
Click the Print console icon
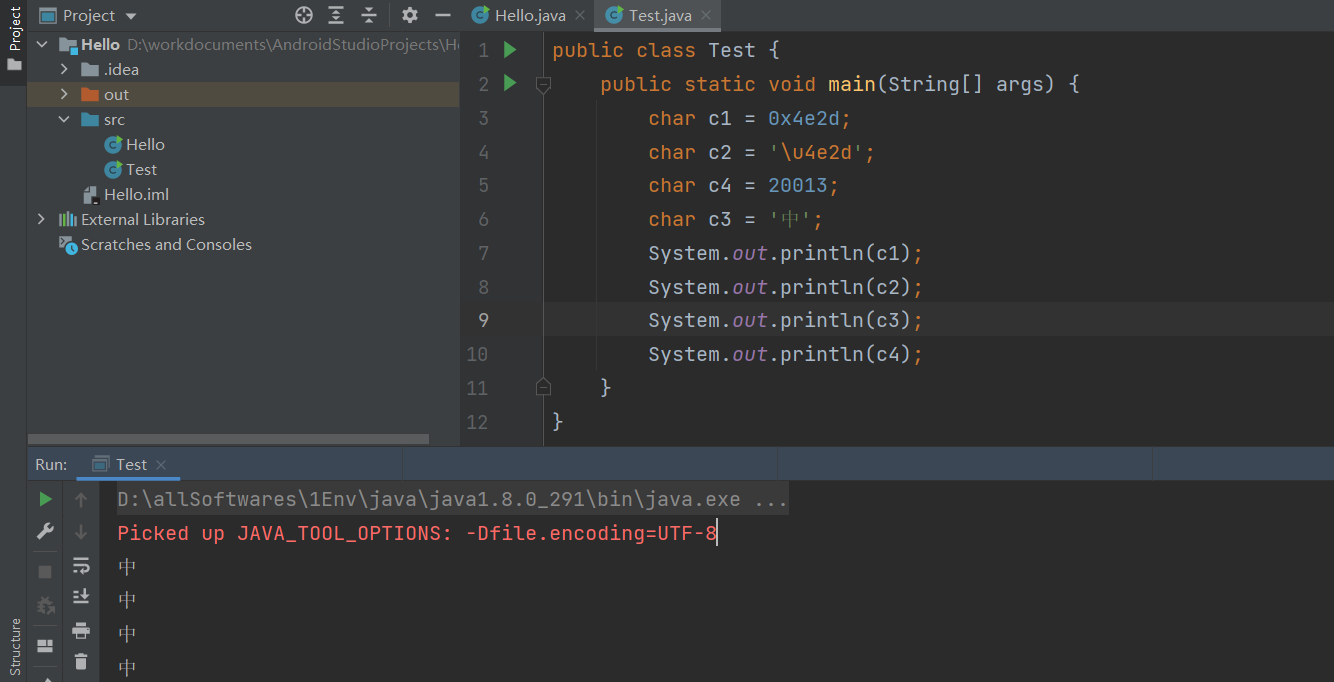[81, 630]
